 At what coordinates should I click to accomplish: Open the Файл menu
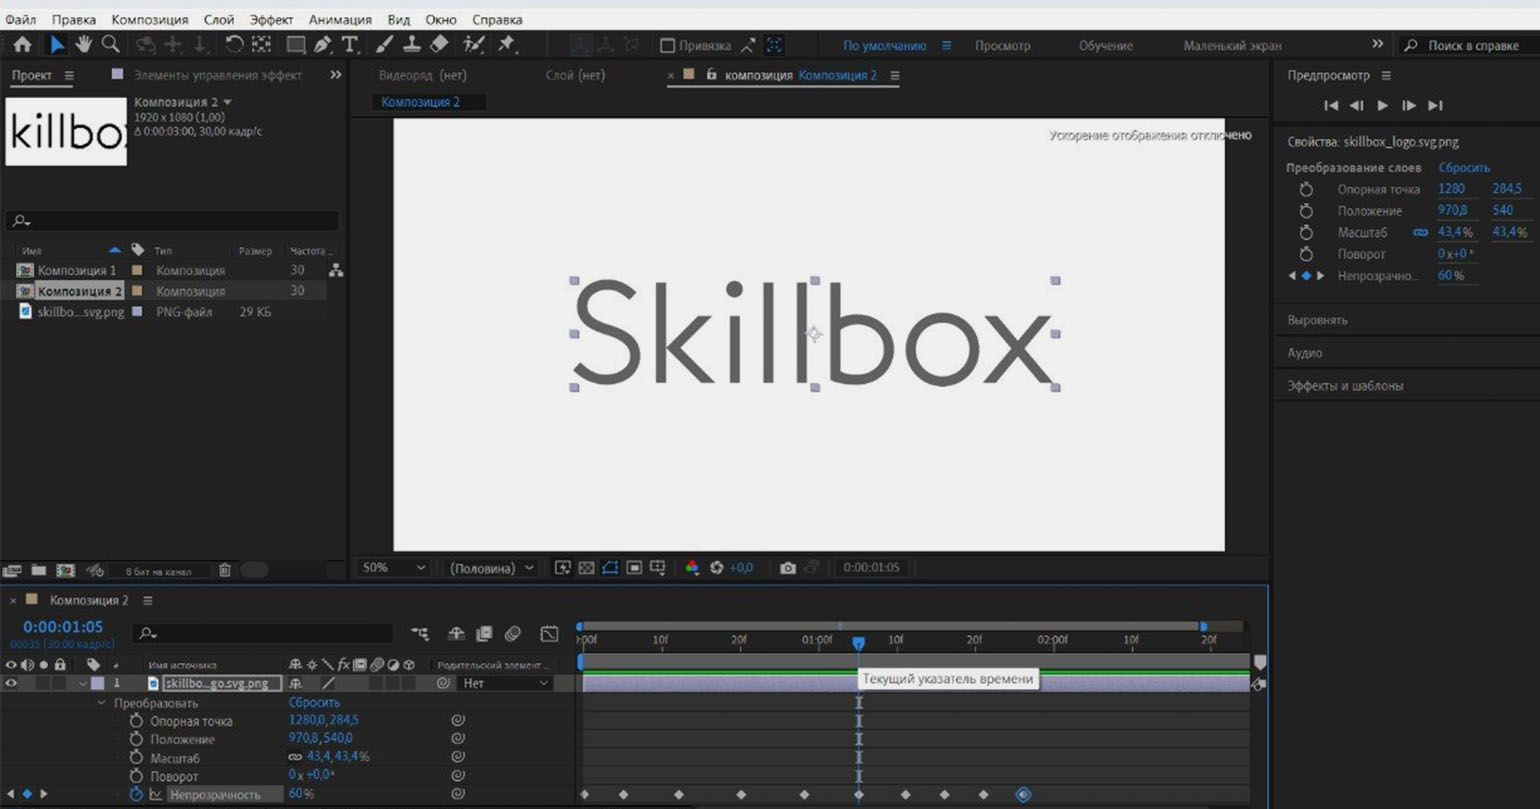coord(21,20)
